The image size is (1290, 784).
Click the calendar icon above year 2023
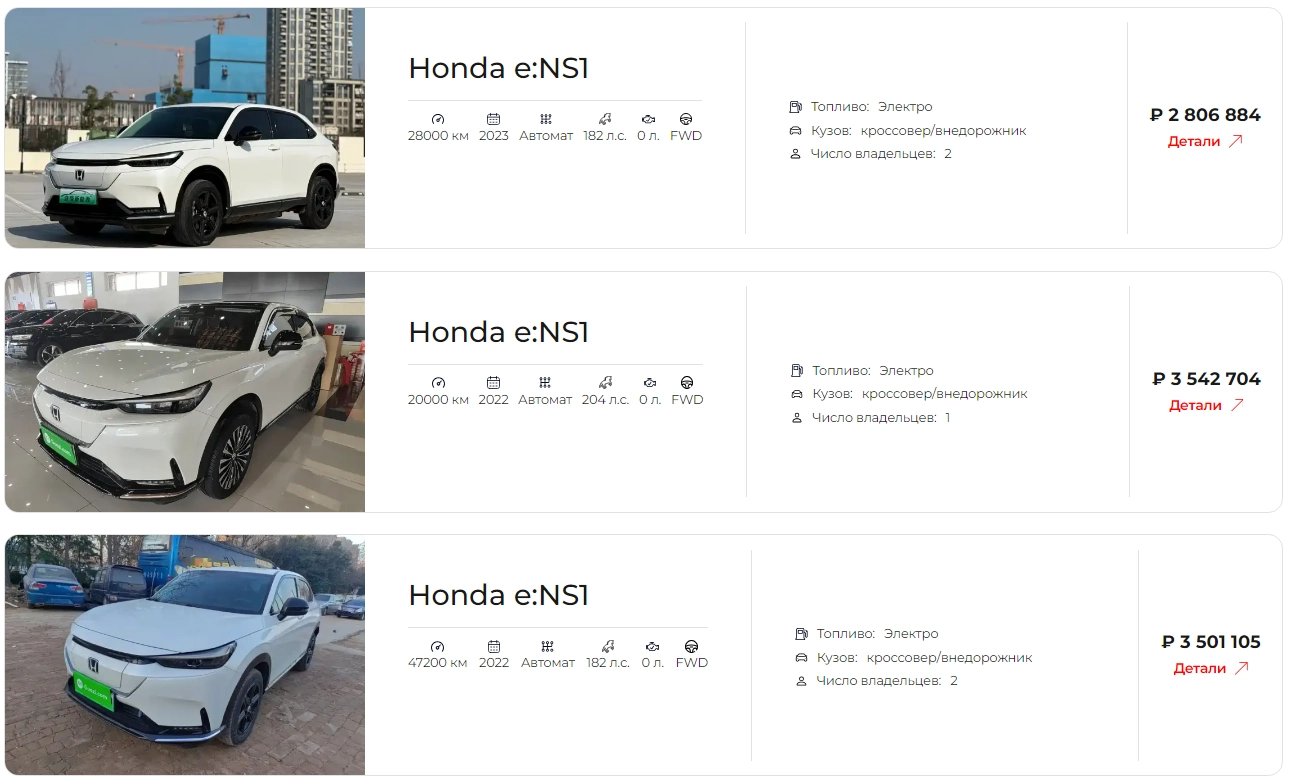click(493, 118)
